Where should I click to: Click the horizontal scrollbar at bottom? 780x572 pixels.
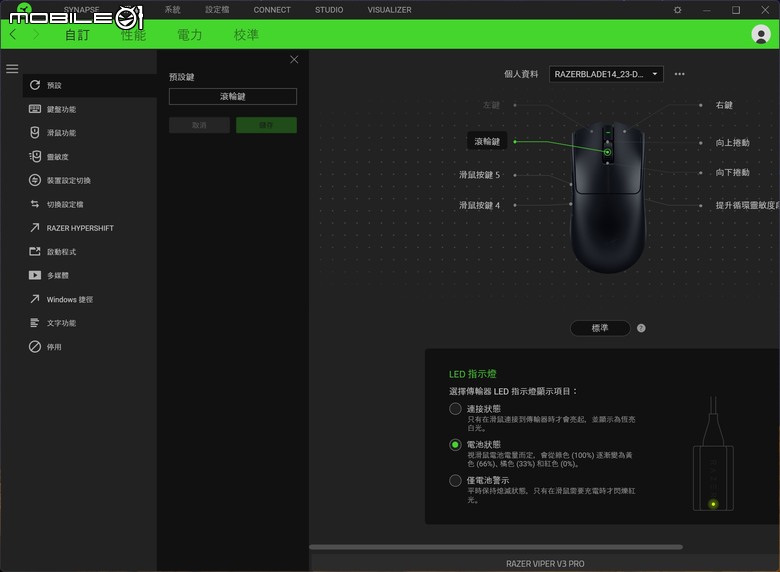click(495, 547)
